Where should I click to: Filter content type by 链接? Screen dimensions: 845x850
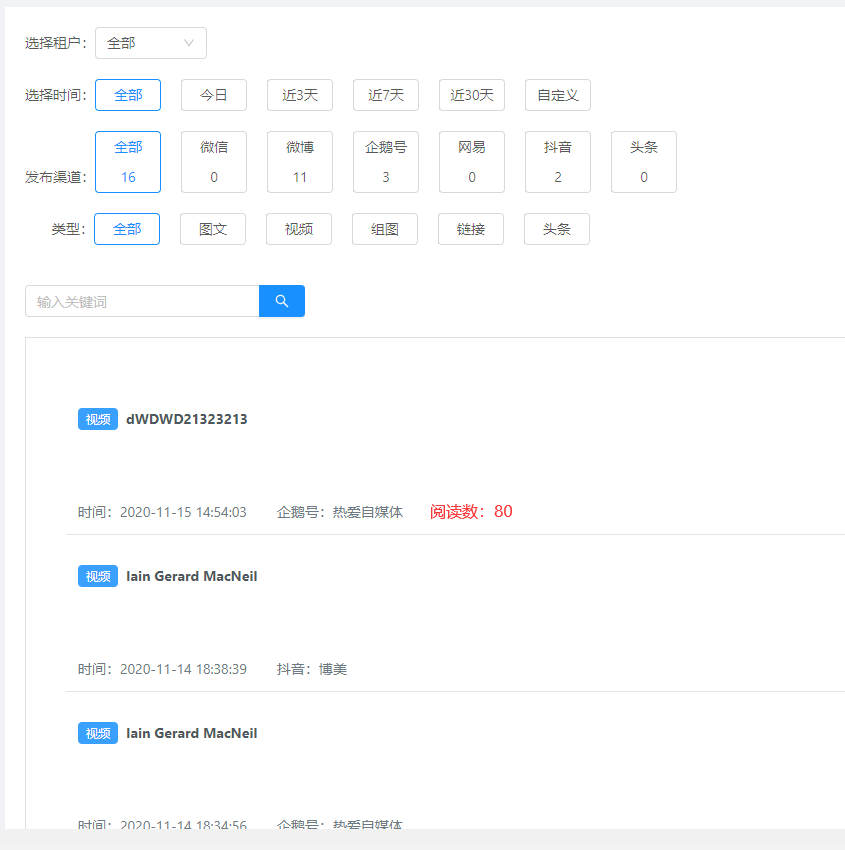[470, 229]
